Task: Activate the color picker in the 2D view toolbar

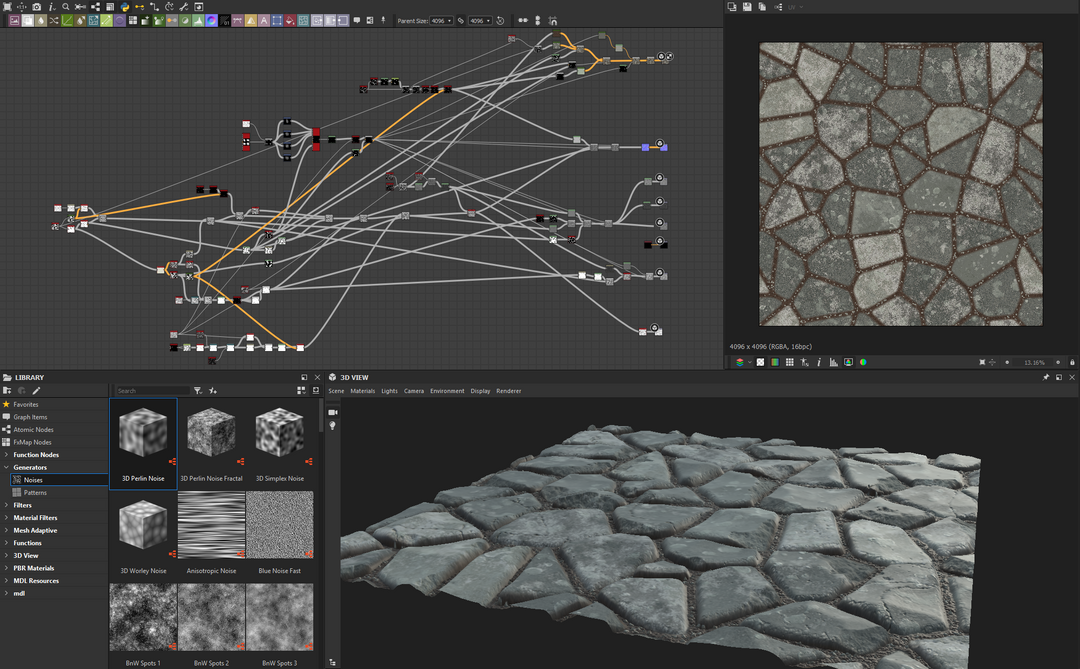Action: click(x=804, y=362)
